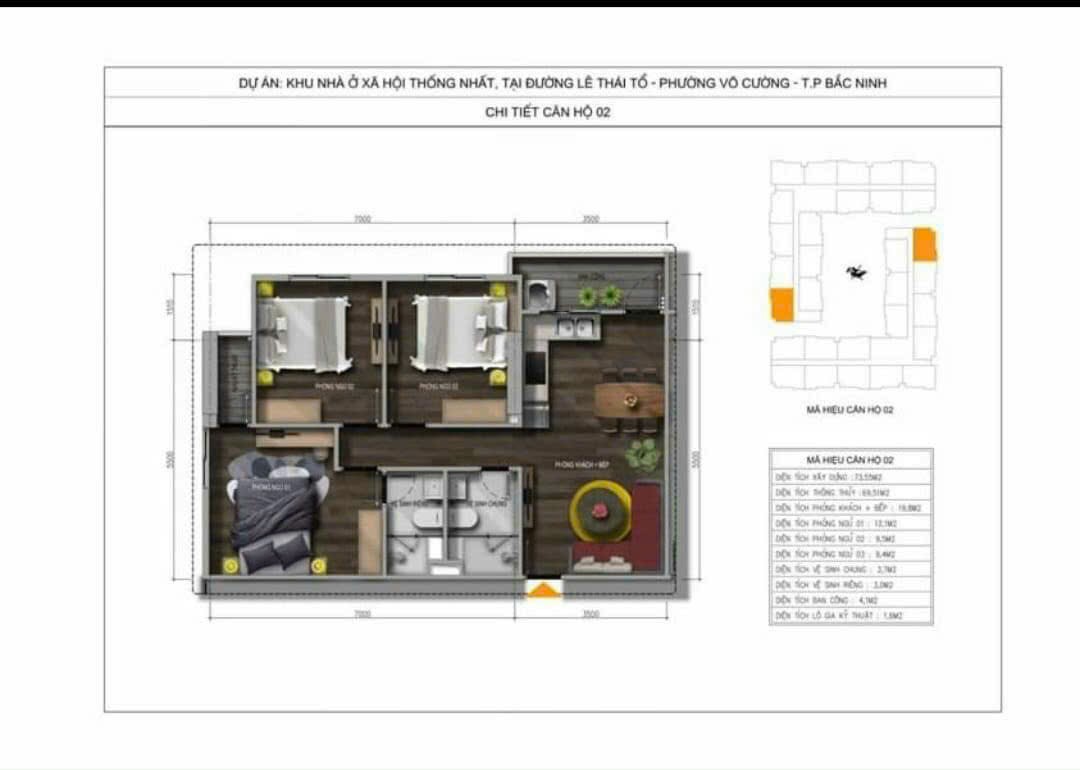Image resolution: width=1080 pixels, height=770 pixels.
Task: Click the 'Diện tích phòng khách + bếp' row
Action: pyautogui.click(x=851, y=508)
